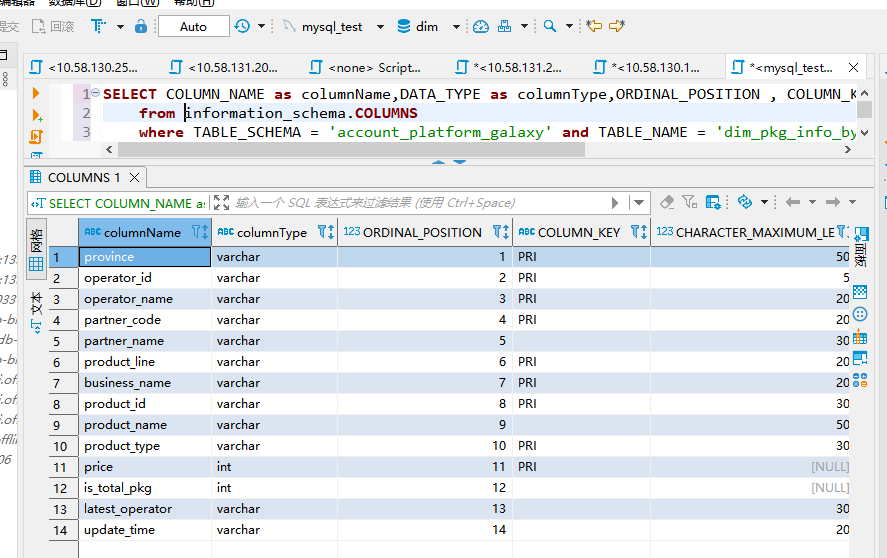Image resolution: width=887 pixels, height=558 pixels.
Task: Open the refresh options dropdown arrow
Action: (x=764, y=202)
